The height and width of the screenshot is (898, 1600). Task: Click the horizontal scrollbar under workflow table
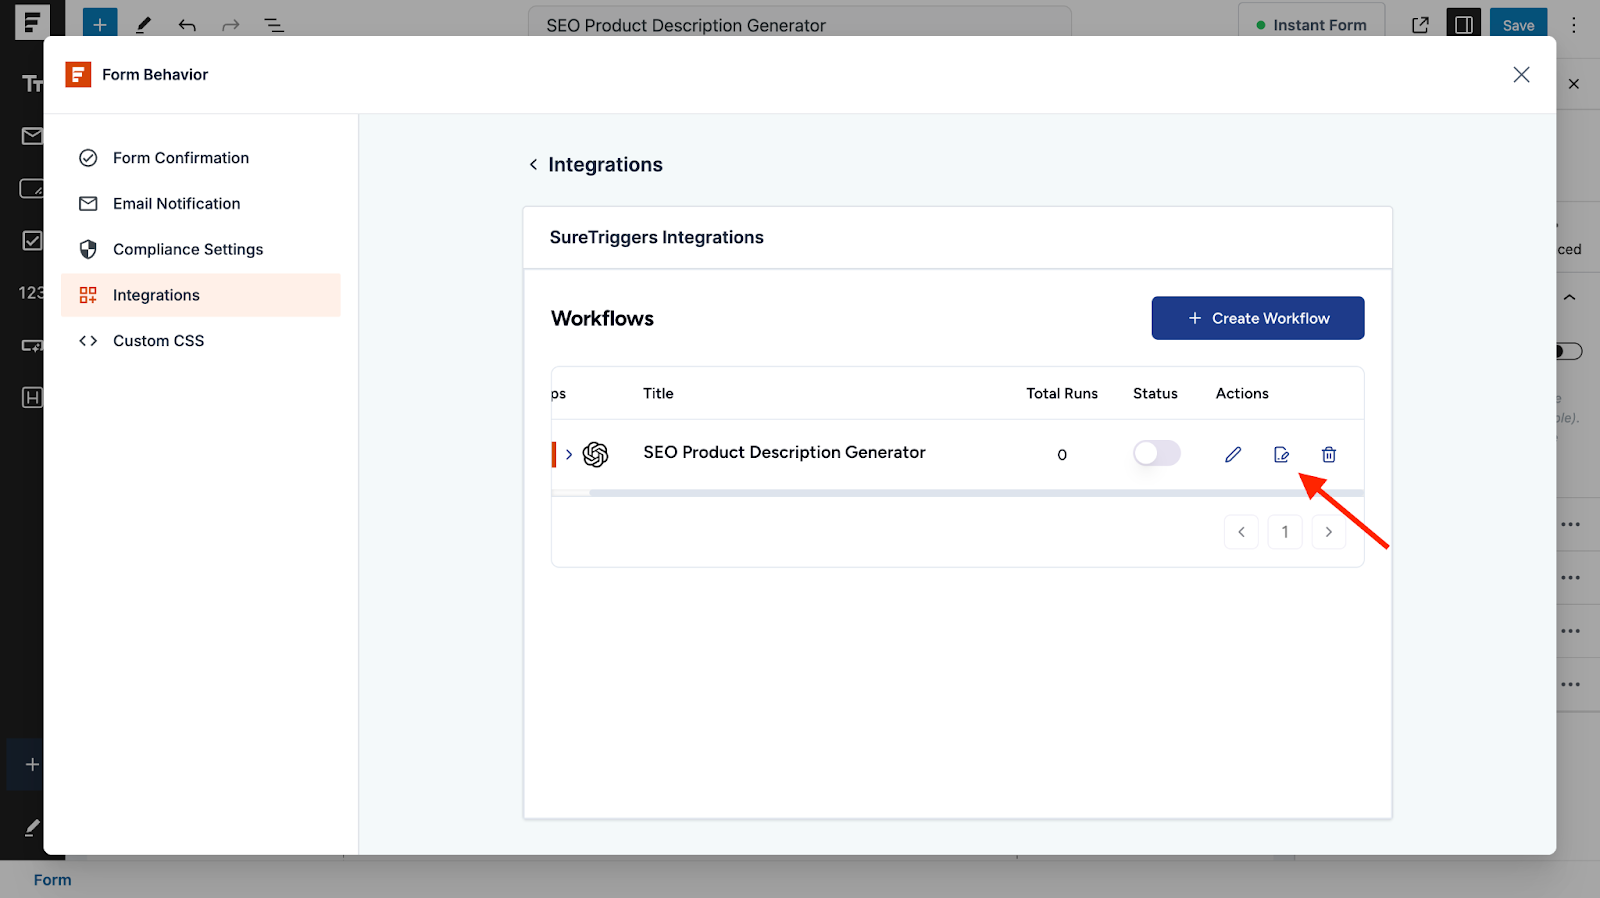pyautogui.click(x=976, y=493)
